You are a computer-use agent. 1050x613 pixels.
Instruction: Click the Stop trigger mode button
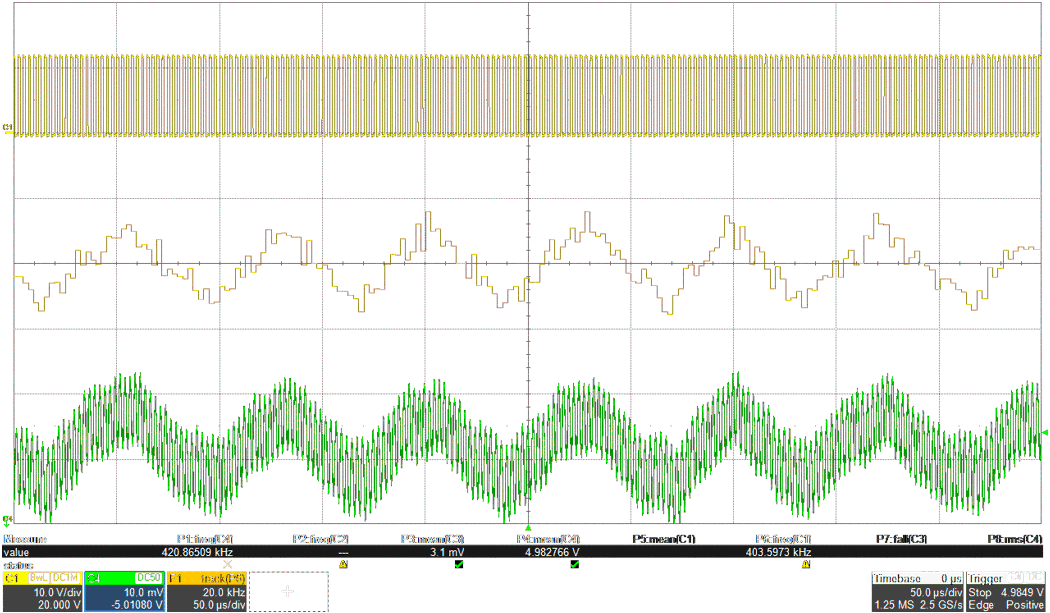pyautogui.click(x=980, y=593)
